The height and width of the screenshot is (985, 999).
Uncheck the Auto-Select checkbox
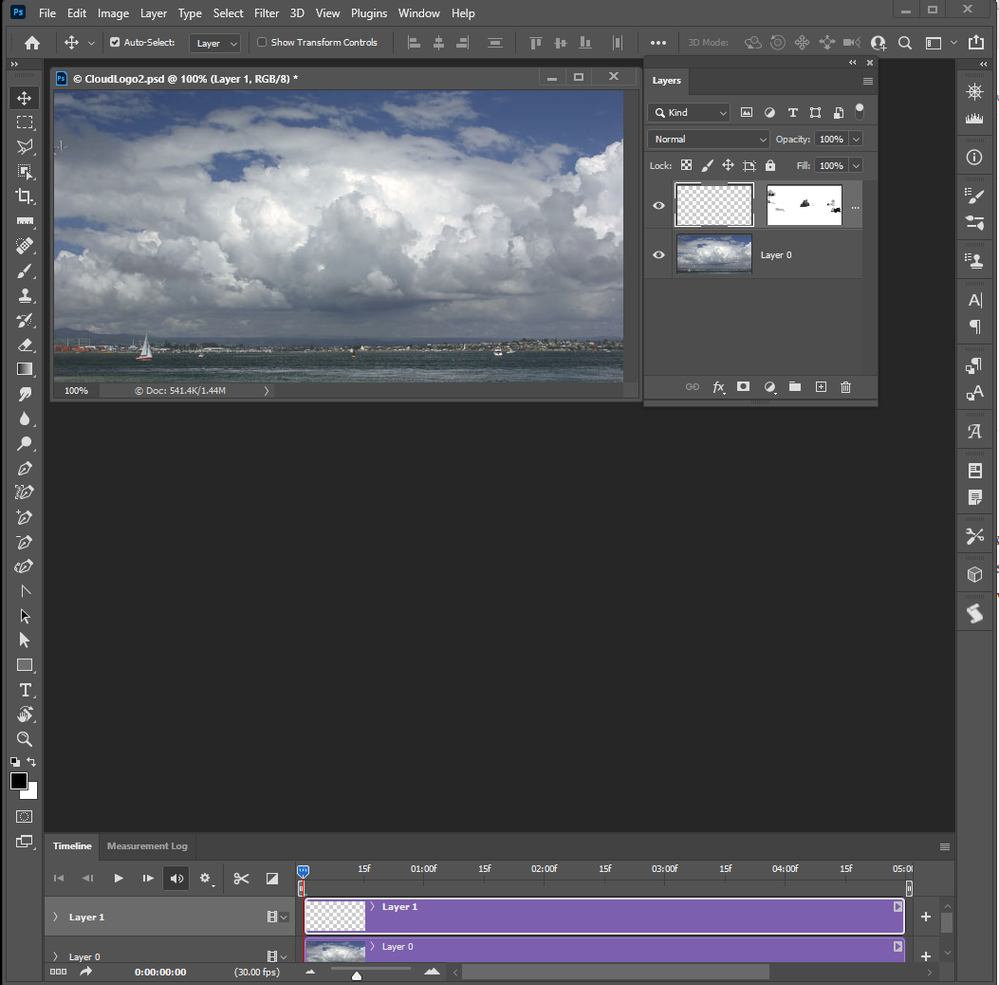pyautogui.click(x=115, y=43)
